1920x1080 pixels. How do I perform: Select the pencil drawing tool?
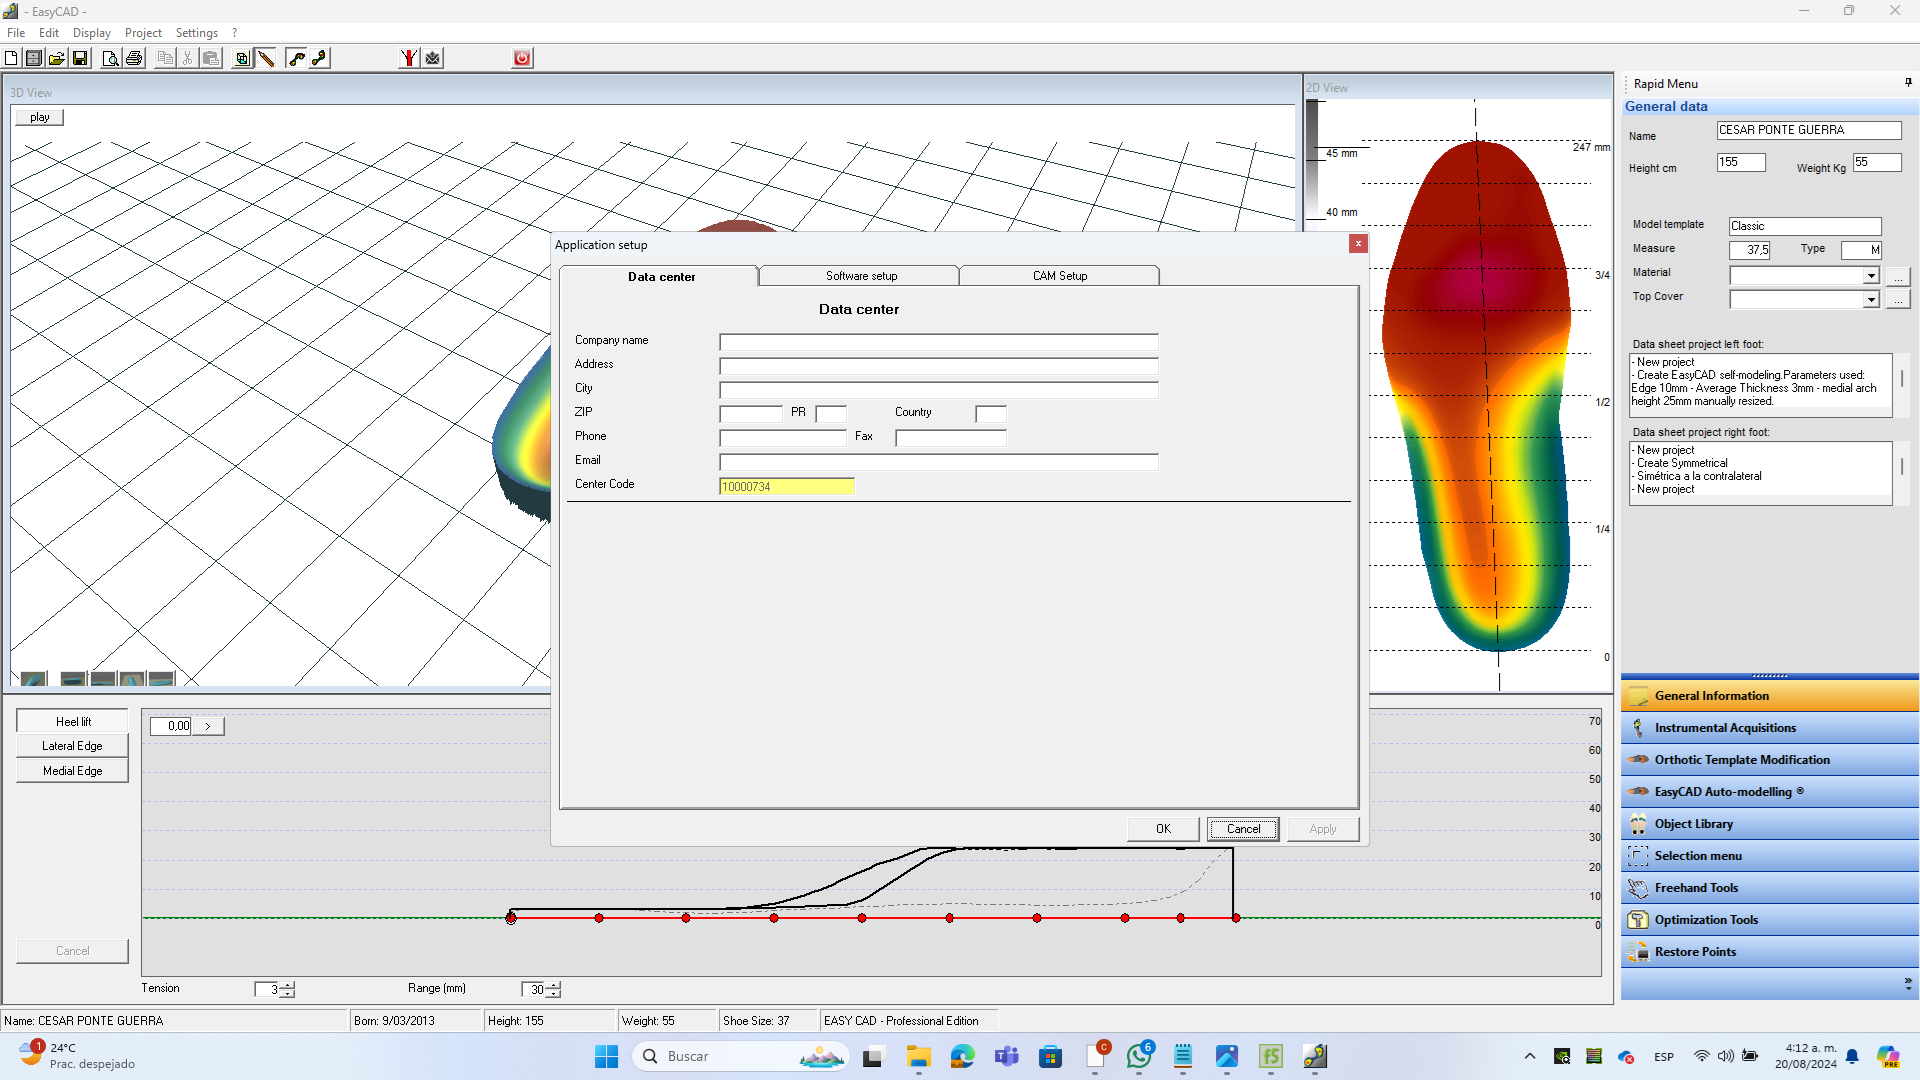[x=266, y=59]
